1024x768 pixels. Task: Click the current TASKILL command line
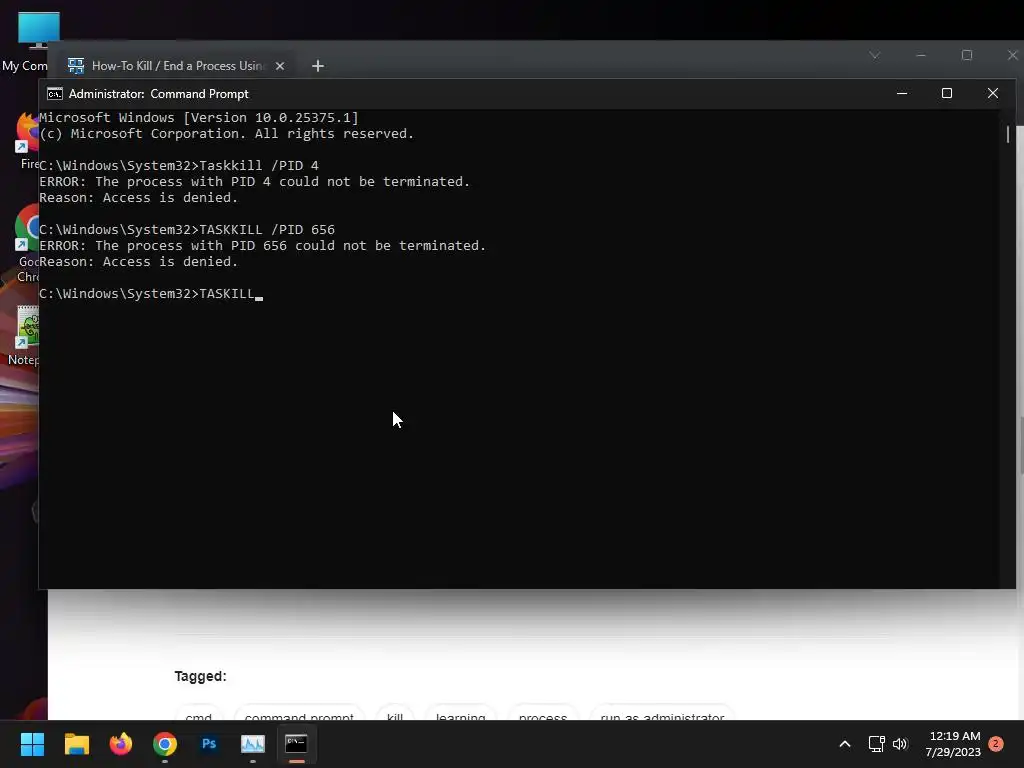point(150,294)
